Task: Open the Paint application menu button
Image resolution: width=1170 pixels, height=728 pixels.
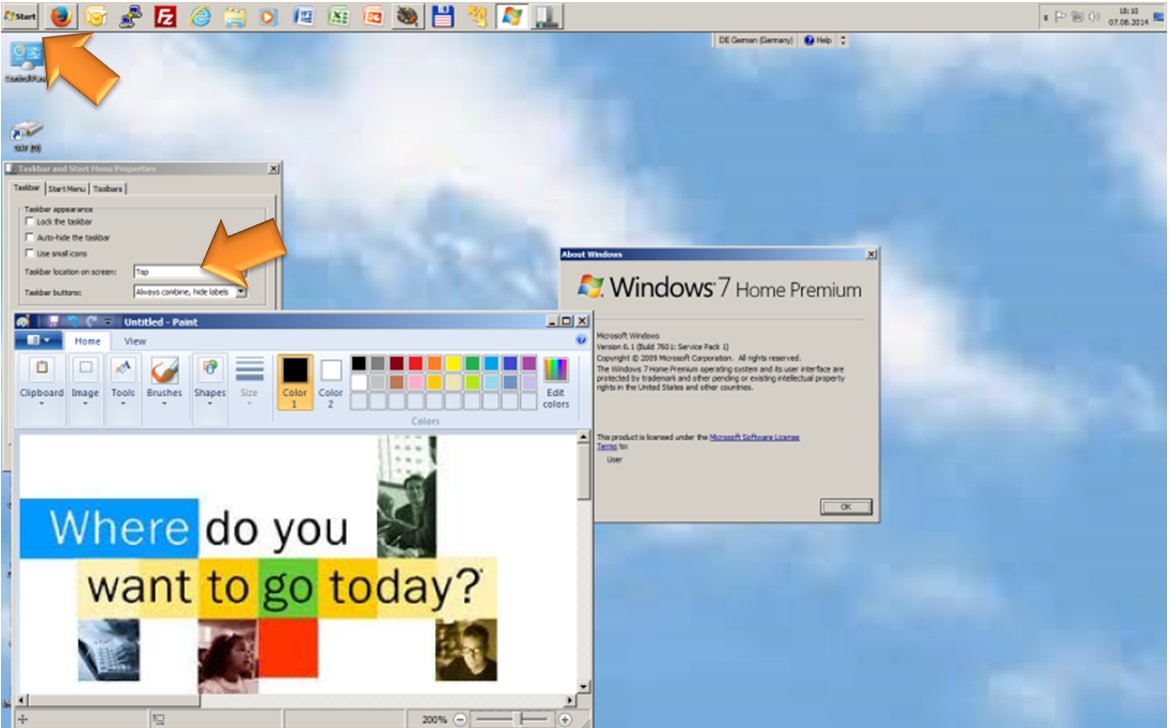Action: click(38, 341)
